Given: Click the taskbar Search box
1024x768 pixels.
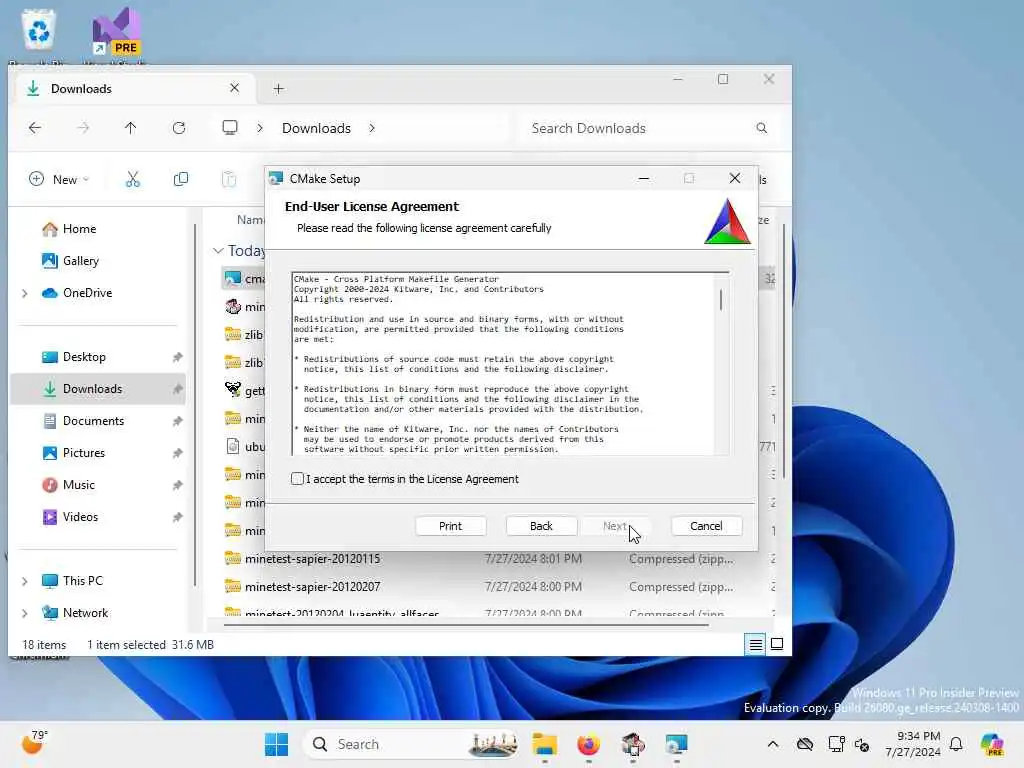Looking at the screenshot, I should (x=413, y=744).
